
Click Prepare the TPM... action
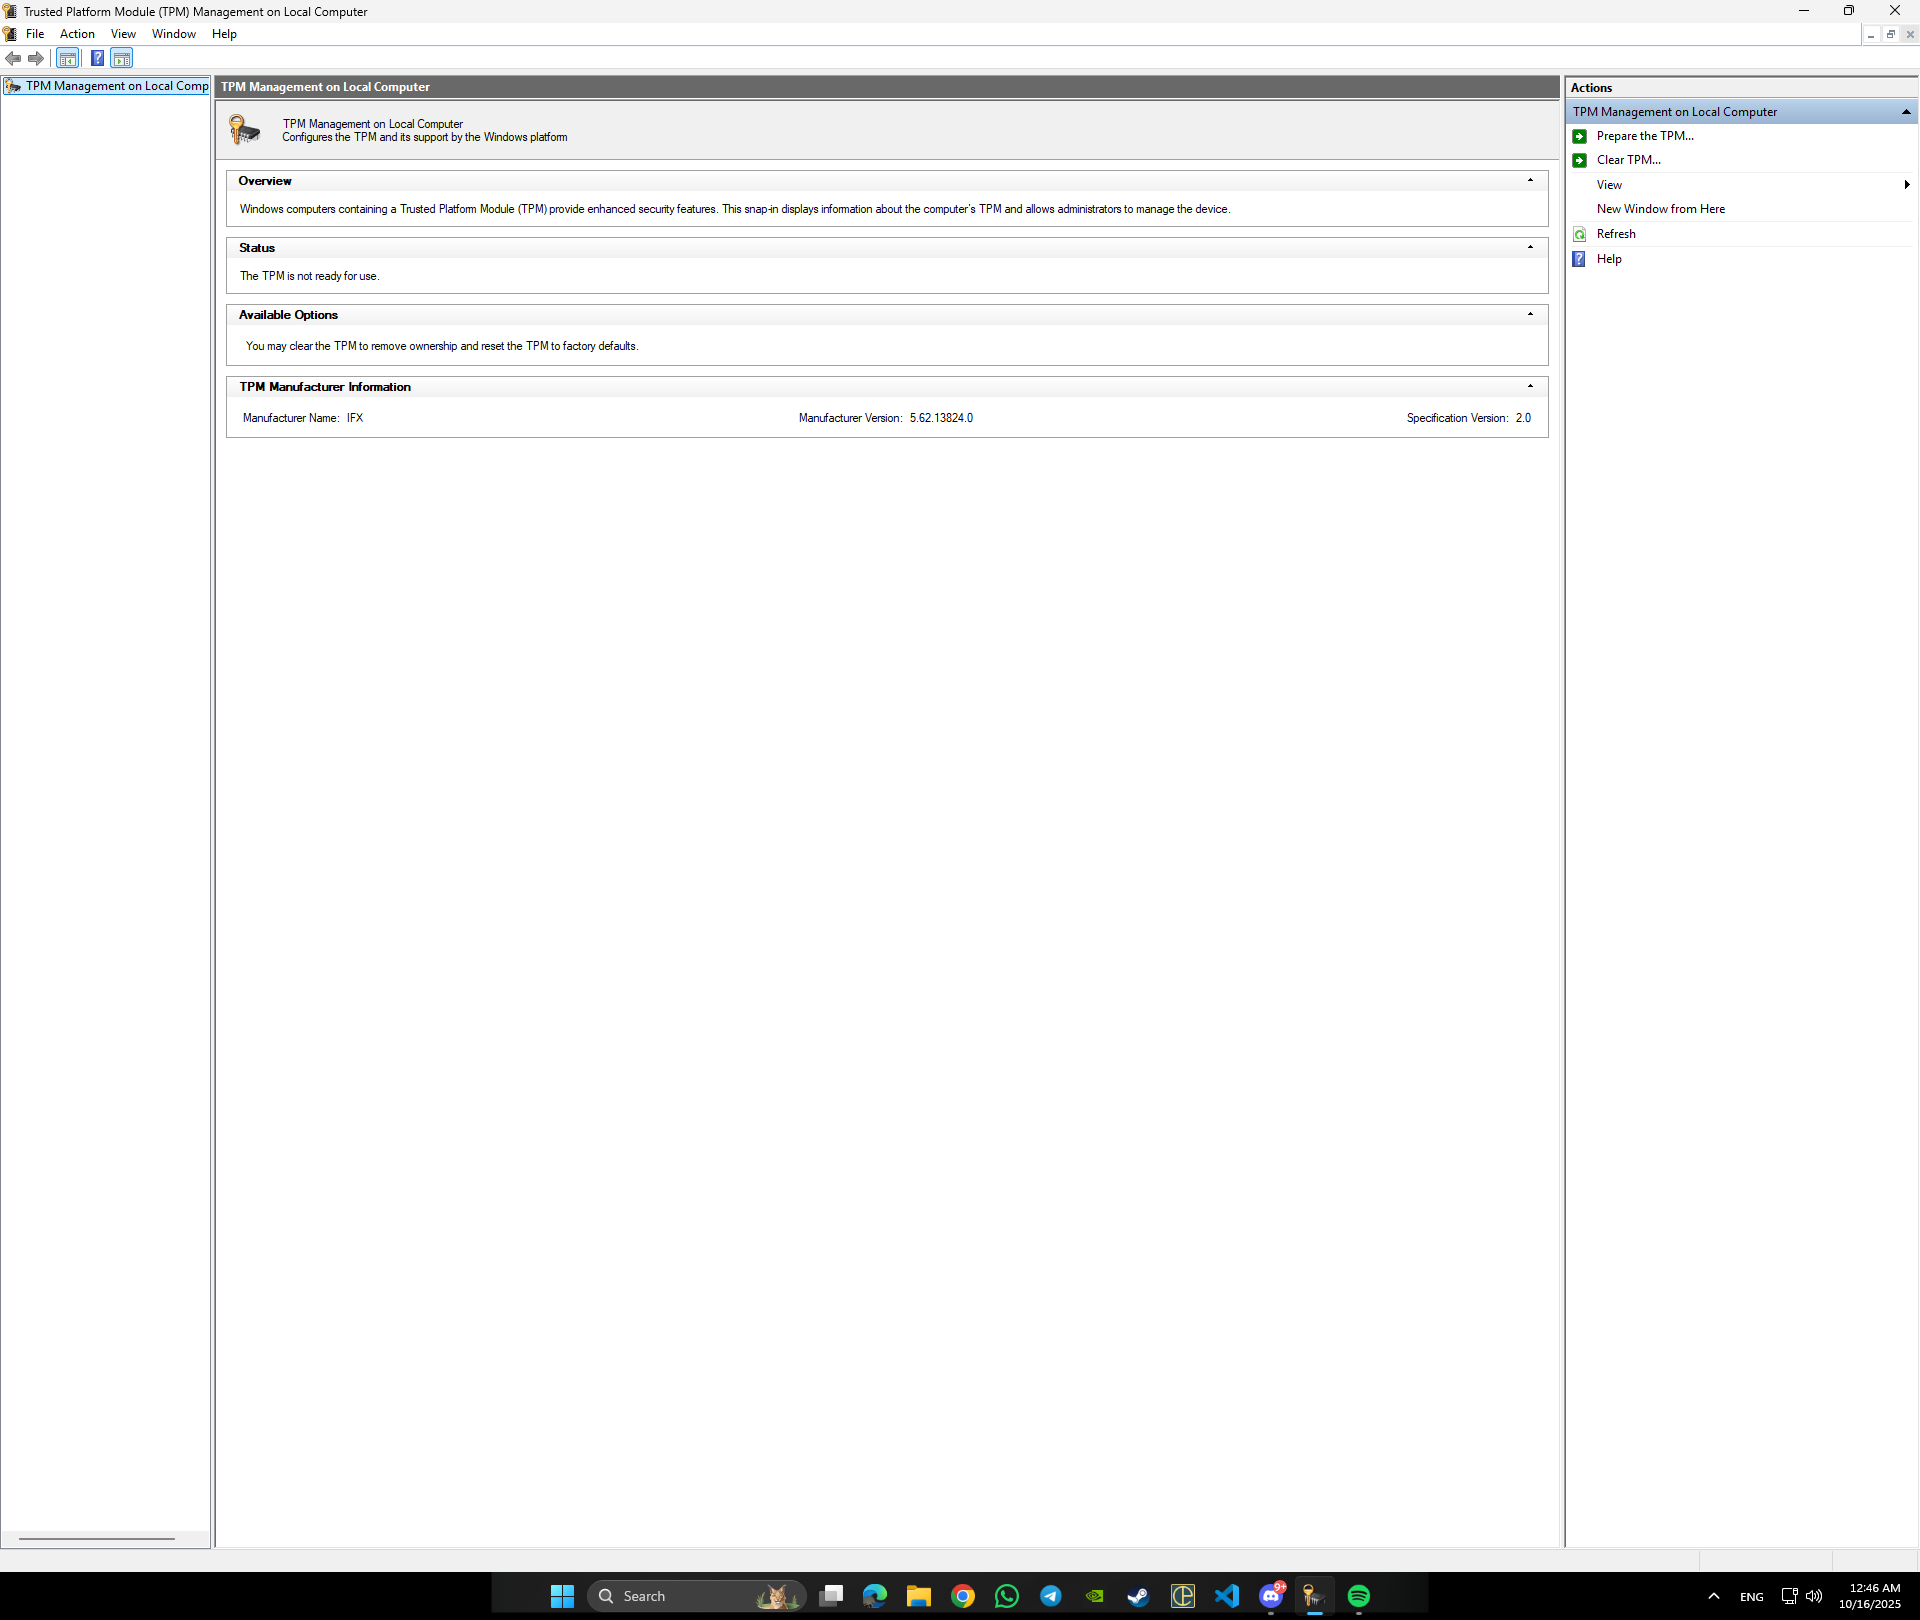[1644, 136]
